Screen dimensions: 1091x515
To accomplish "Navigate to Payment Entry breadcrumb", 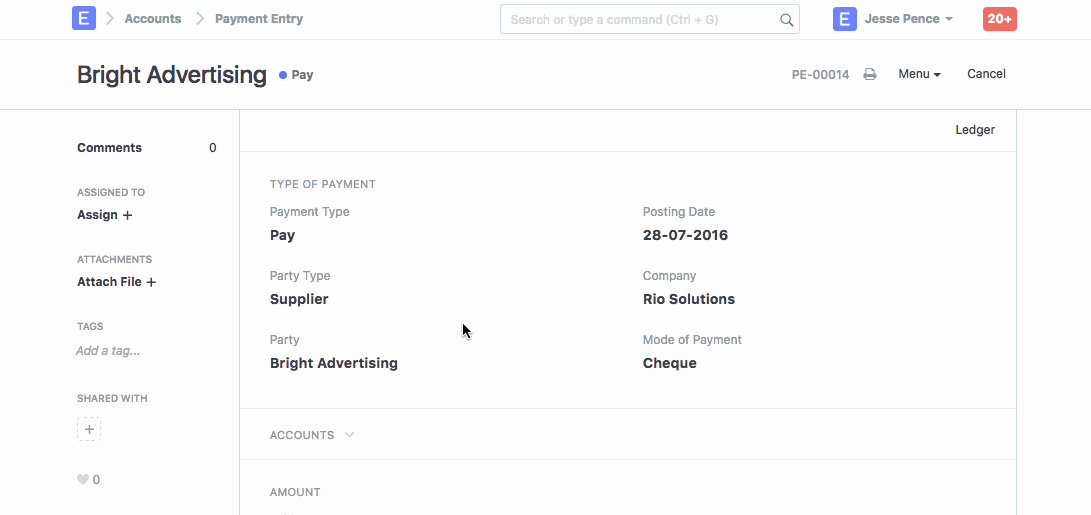I will click(x=259, y=19).
